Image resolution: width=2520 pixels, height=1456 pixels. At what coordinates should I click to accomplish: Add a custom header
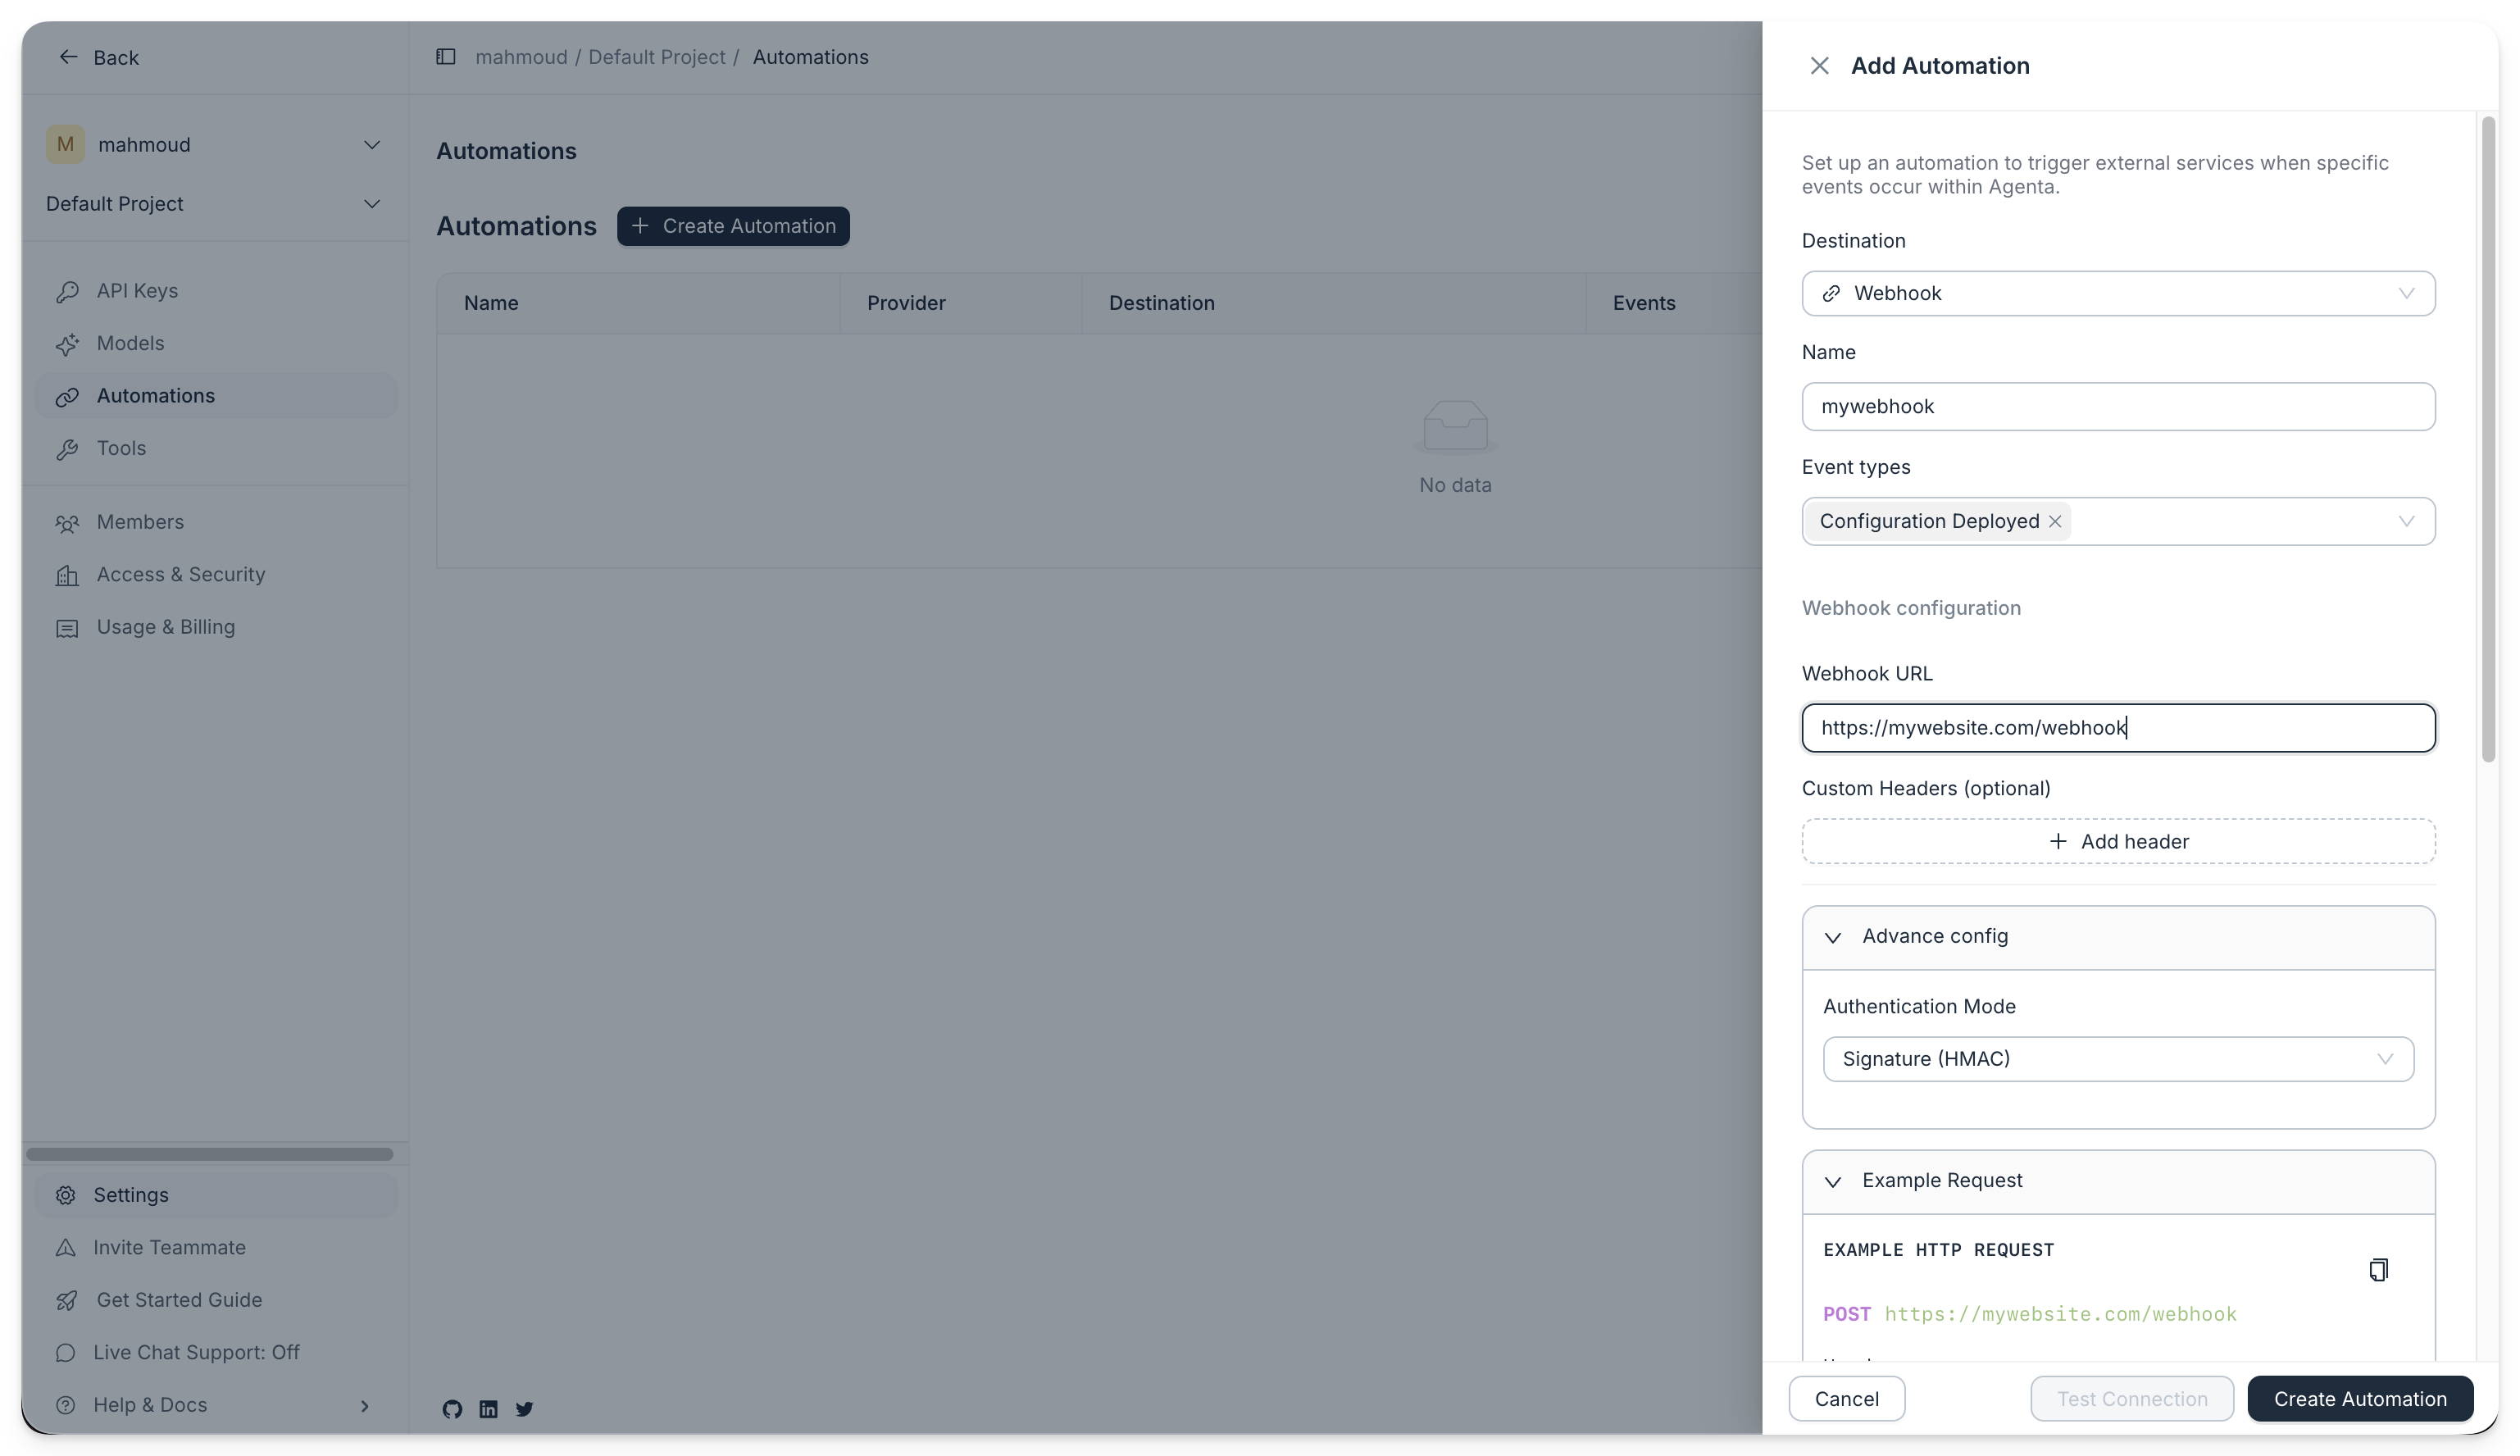pyautogui.click(x=2117, y=841)
